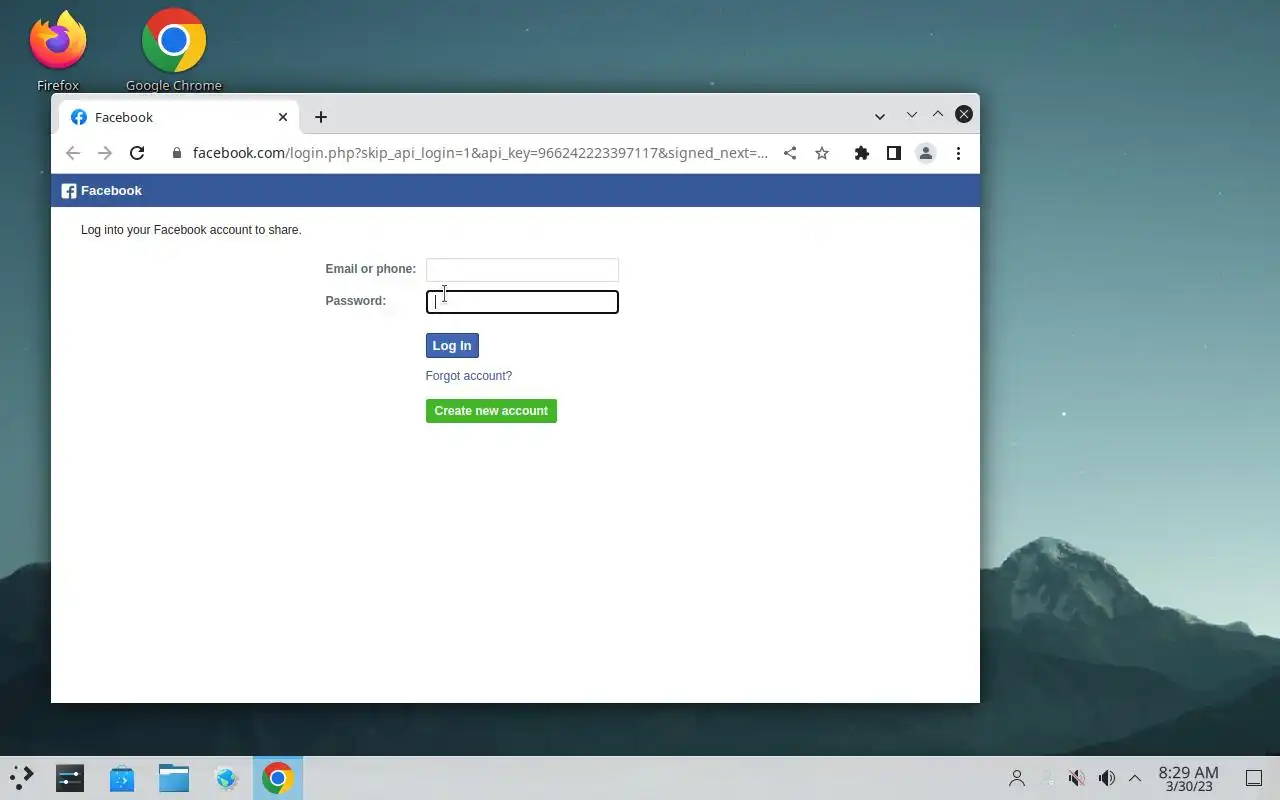Open the Firefox desktop shortcut

[58, 51]
